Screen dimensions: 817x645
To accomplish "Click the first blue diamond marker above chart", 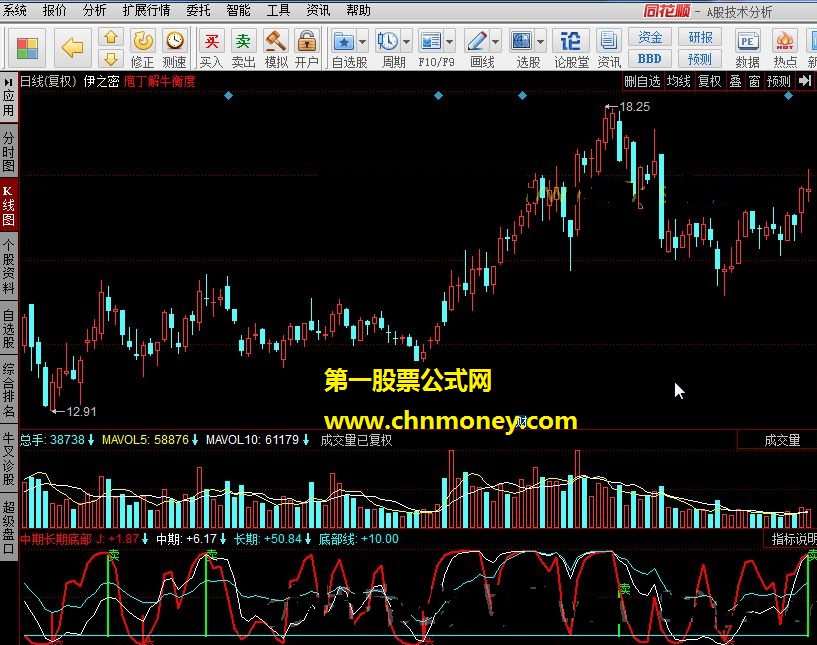I will [x=228, y=95].
